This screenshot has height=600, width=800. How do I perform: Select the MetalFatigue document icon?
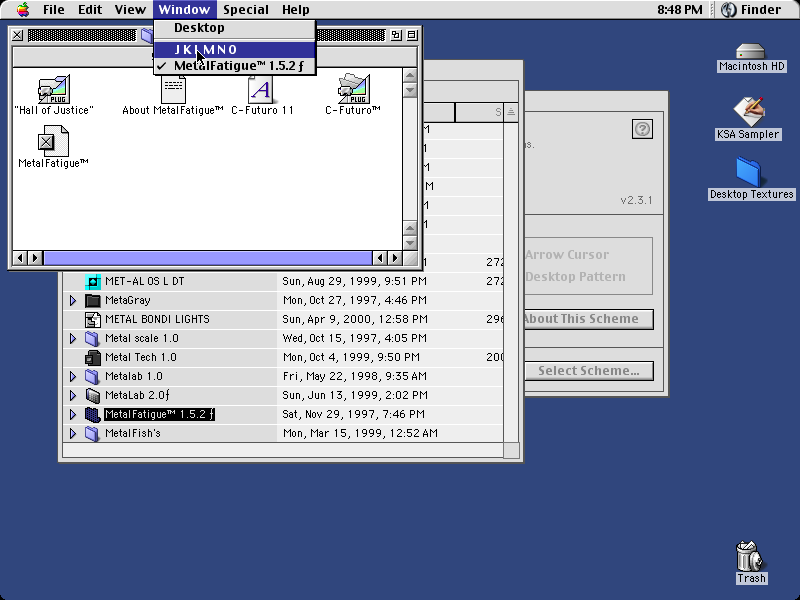pyautogui.click(x=53, y=141)
